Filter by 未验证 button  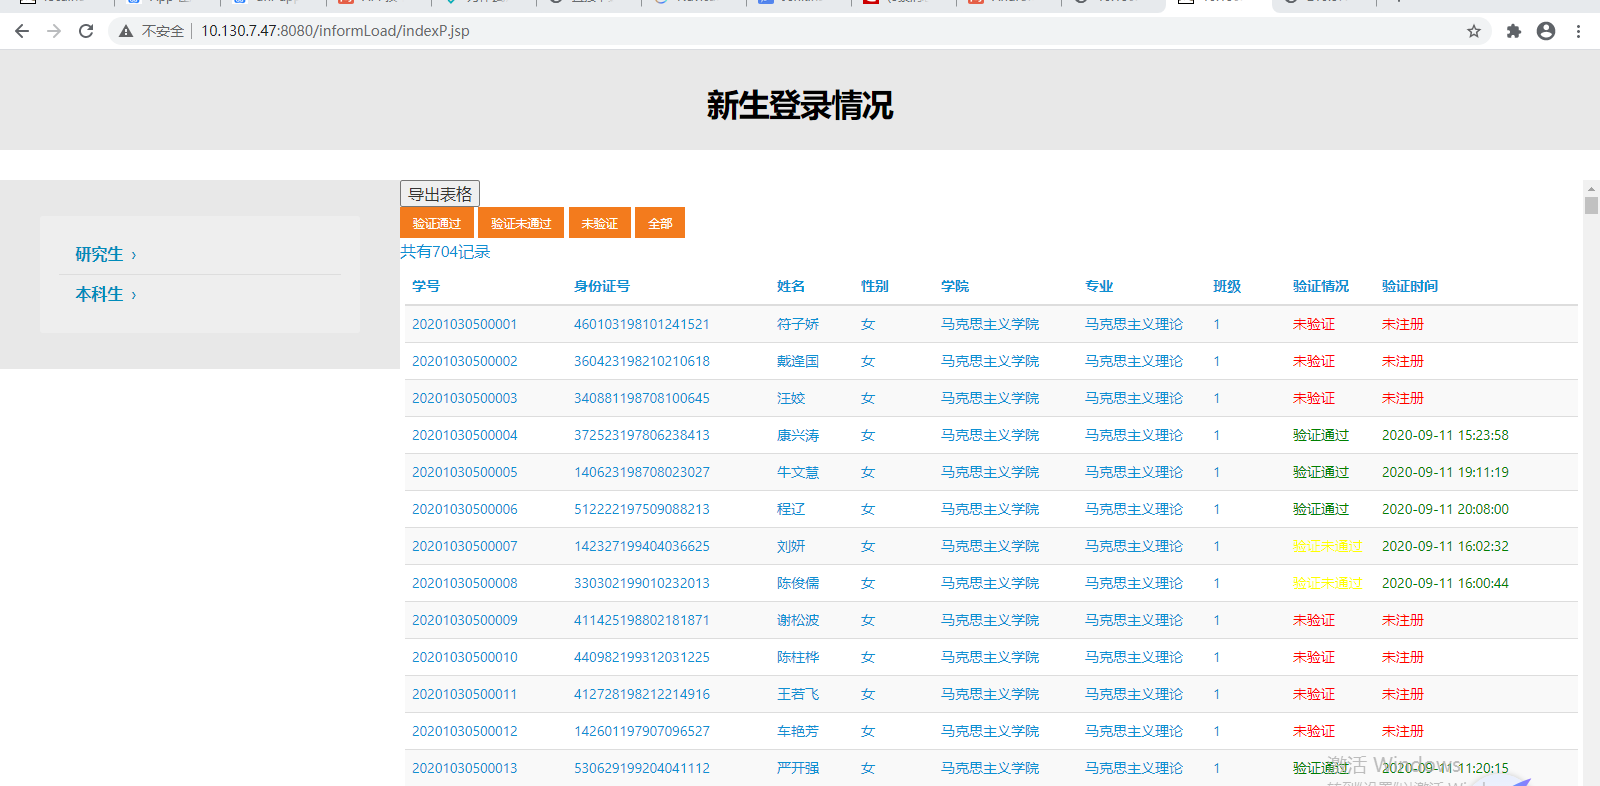600,223
